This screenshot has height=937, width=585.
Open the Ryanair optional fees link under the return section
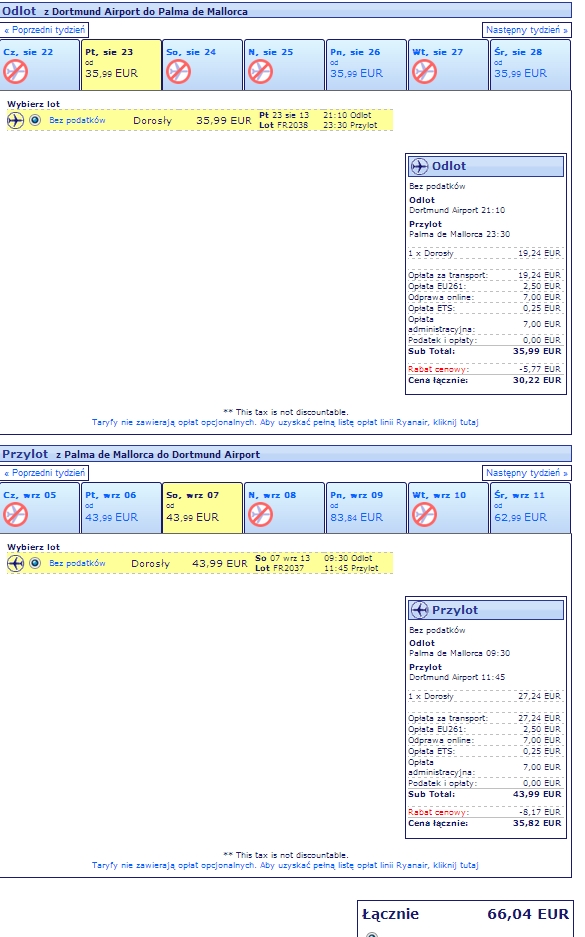click(285, 865)
